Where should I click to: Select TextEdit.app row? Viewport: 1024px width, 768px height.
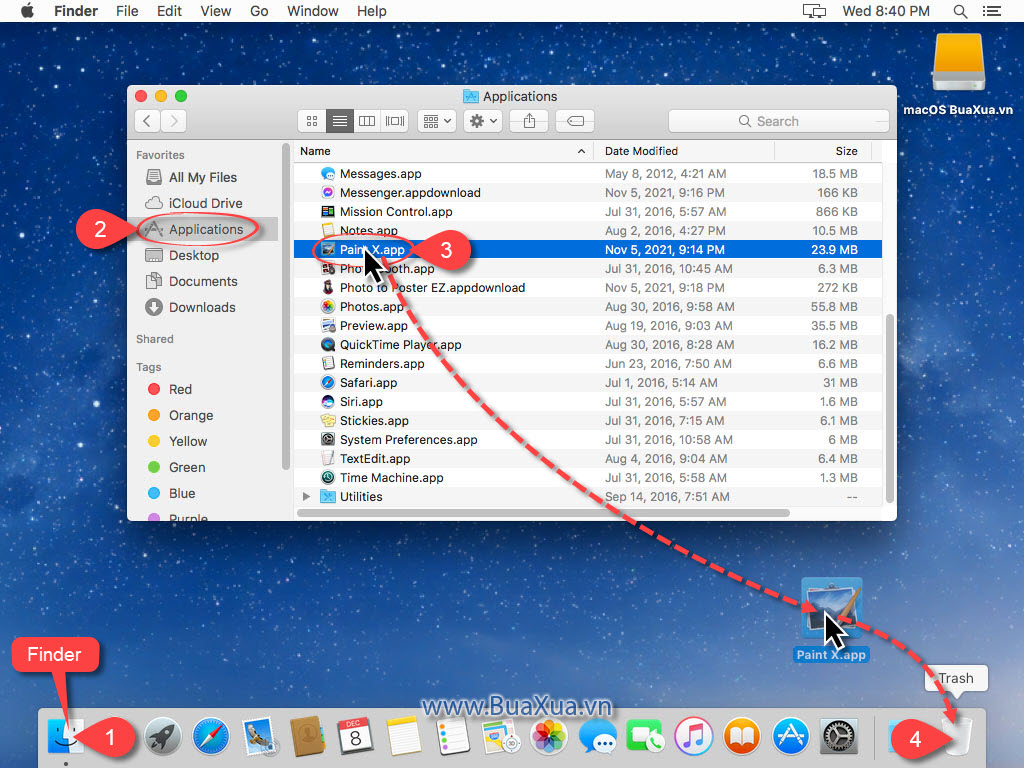(x=588, y=458)
